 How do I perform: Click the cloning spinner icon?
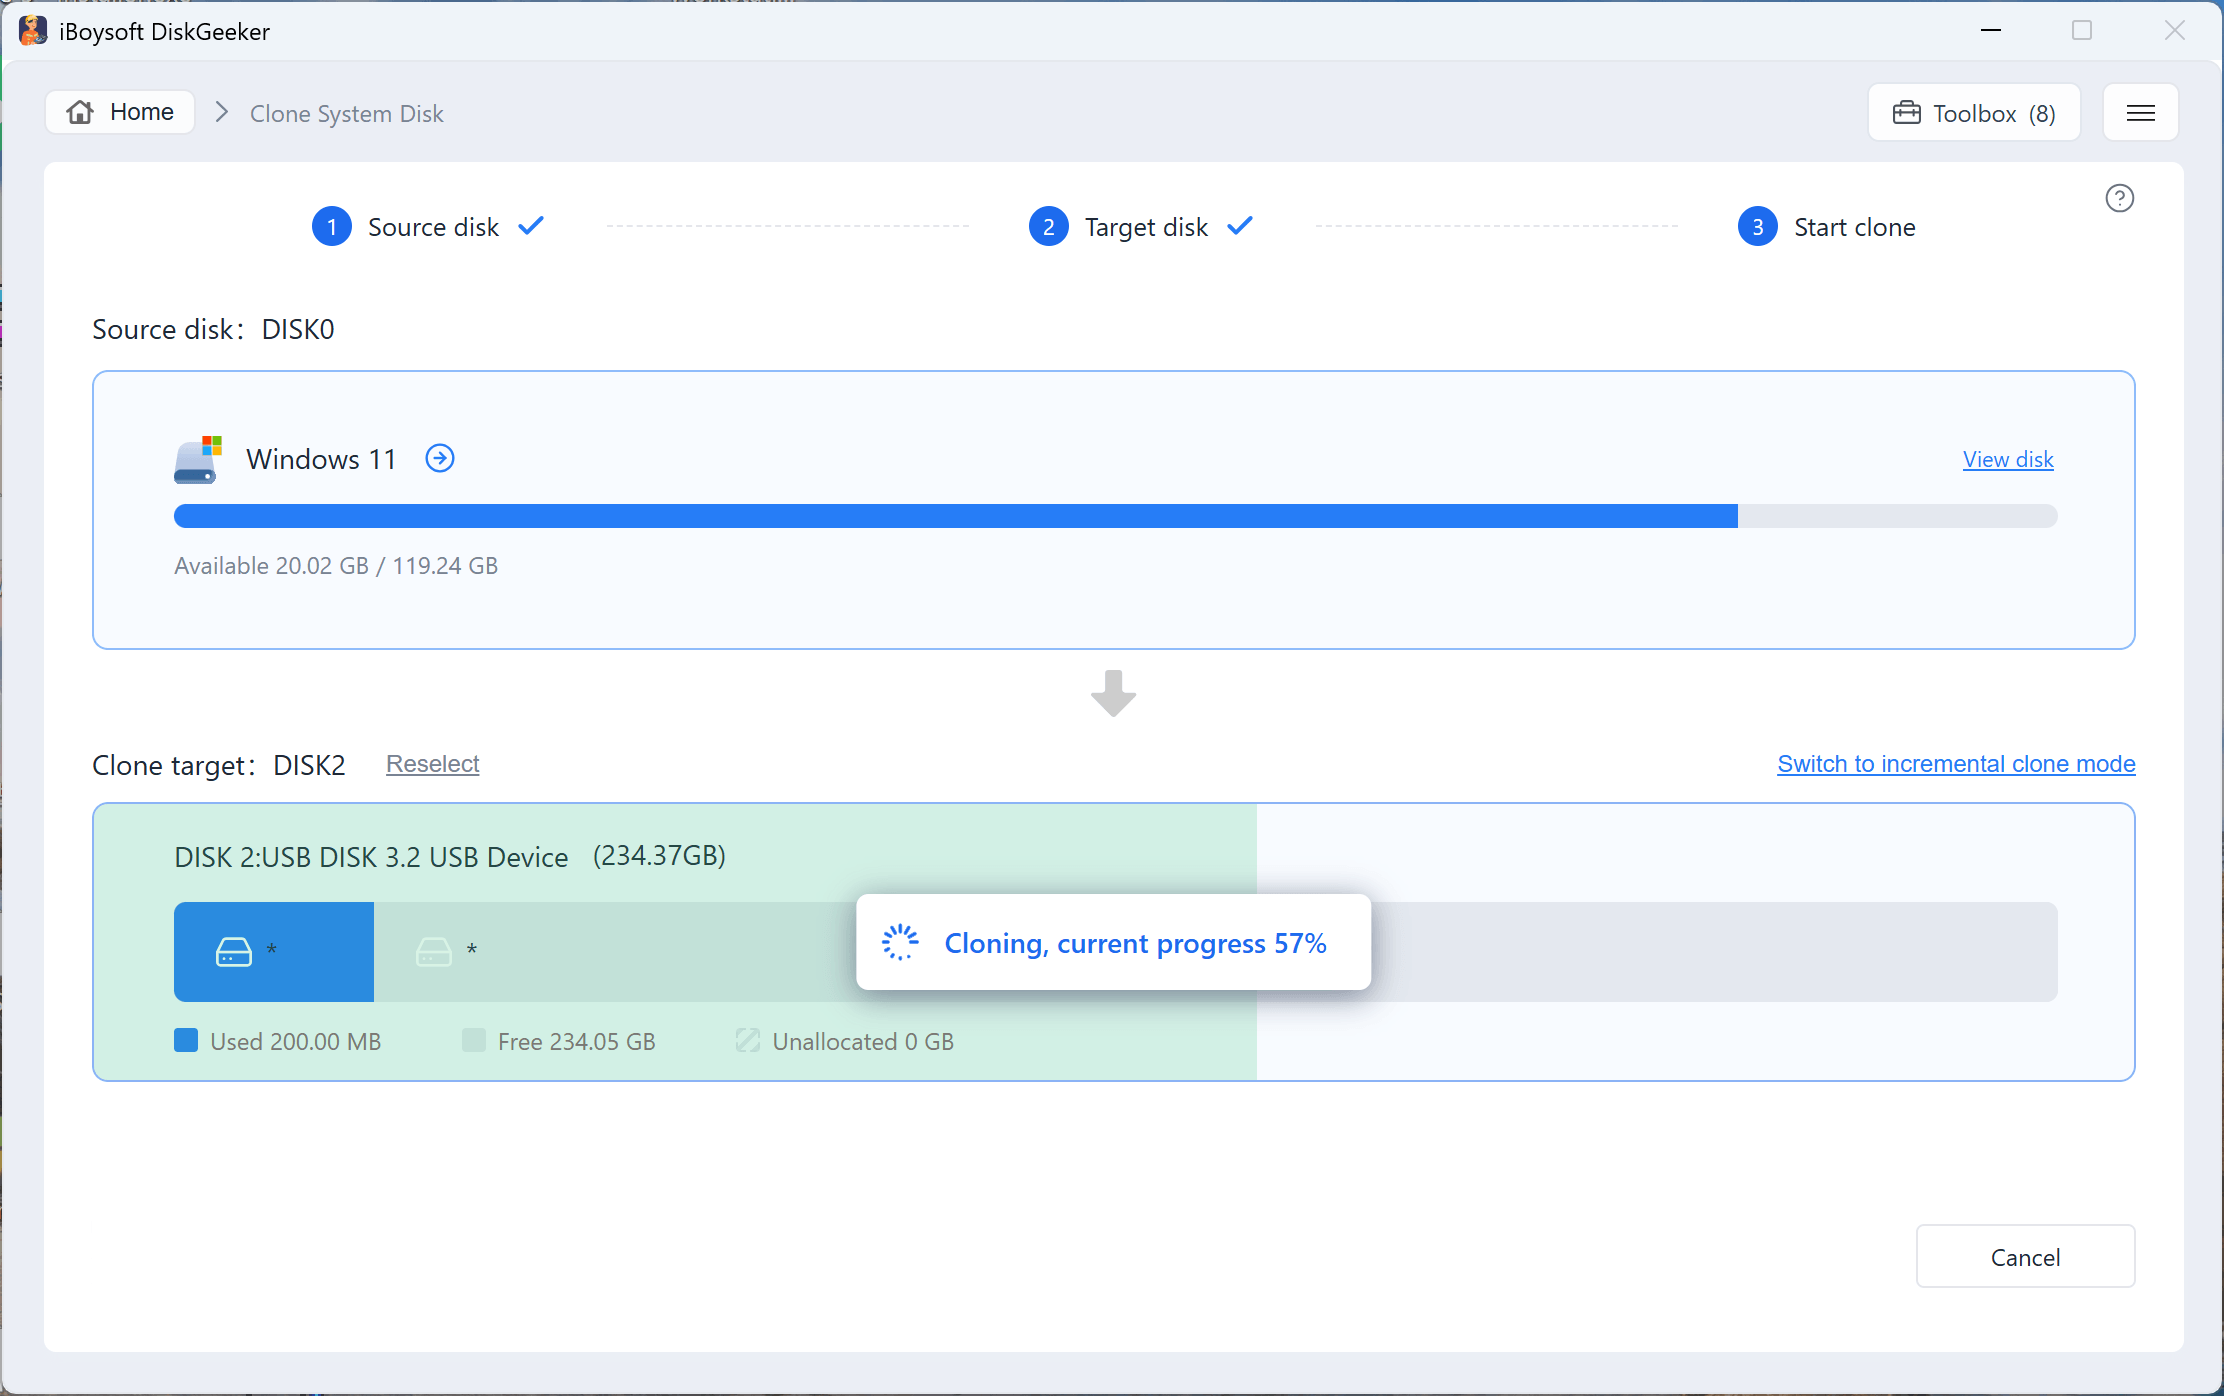(x=900, y=942)
